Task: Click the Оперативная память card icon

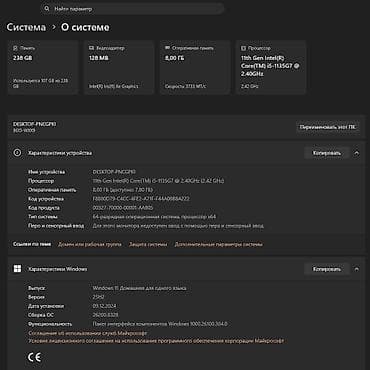Action: click(x=168, y=48)
